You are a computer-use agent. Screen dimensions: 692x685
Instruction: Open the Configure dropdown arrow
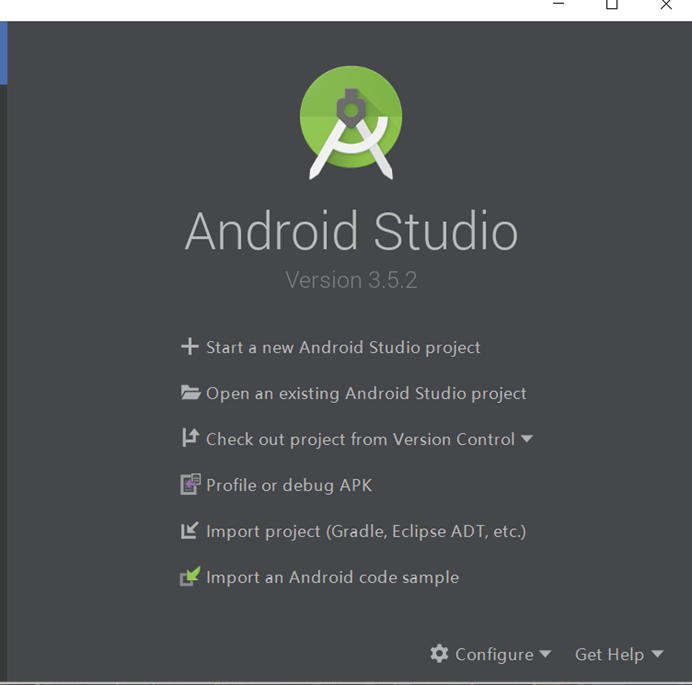[545, 654]
